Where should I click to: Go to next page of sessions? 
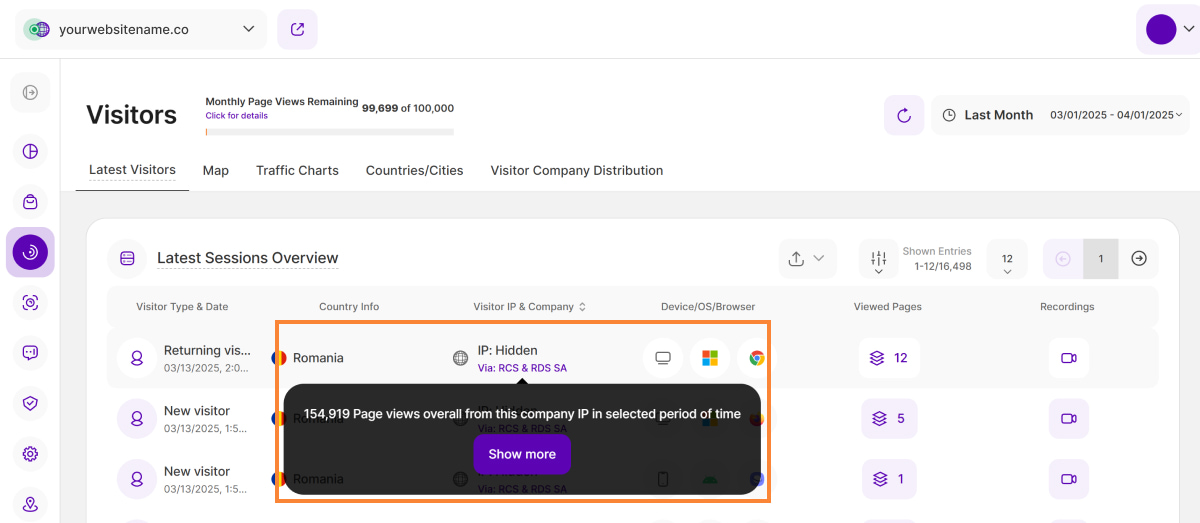coord(1138,259)
